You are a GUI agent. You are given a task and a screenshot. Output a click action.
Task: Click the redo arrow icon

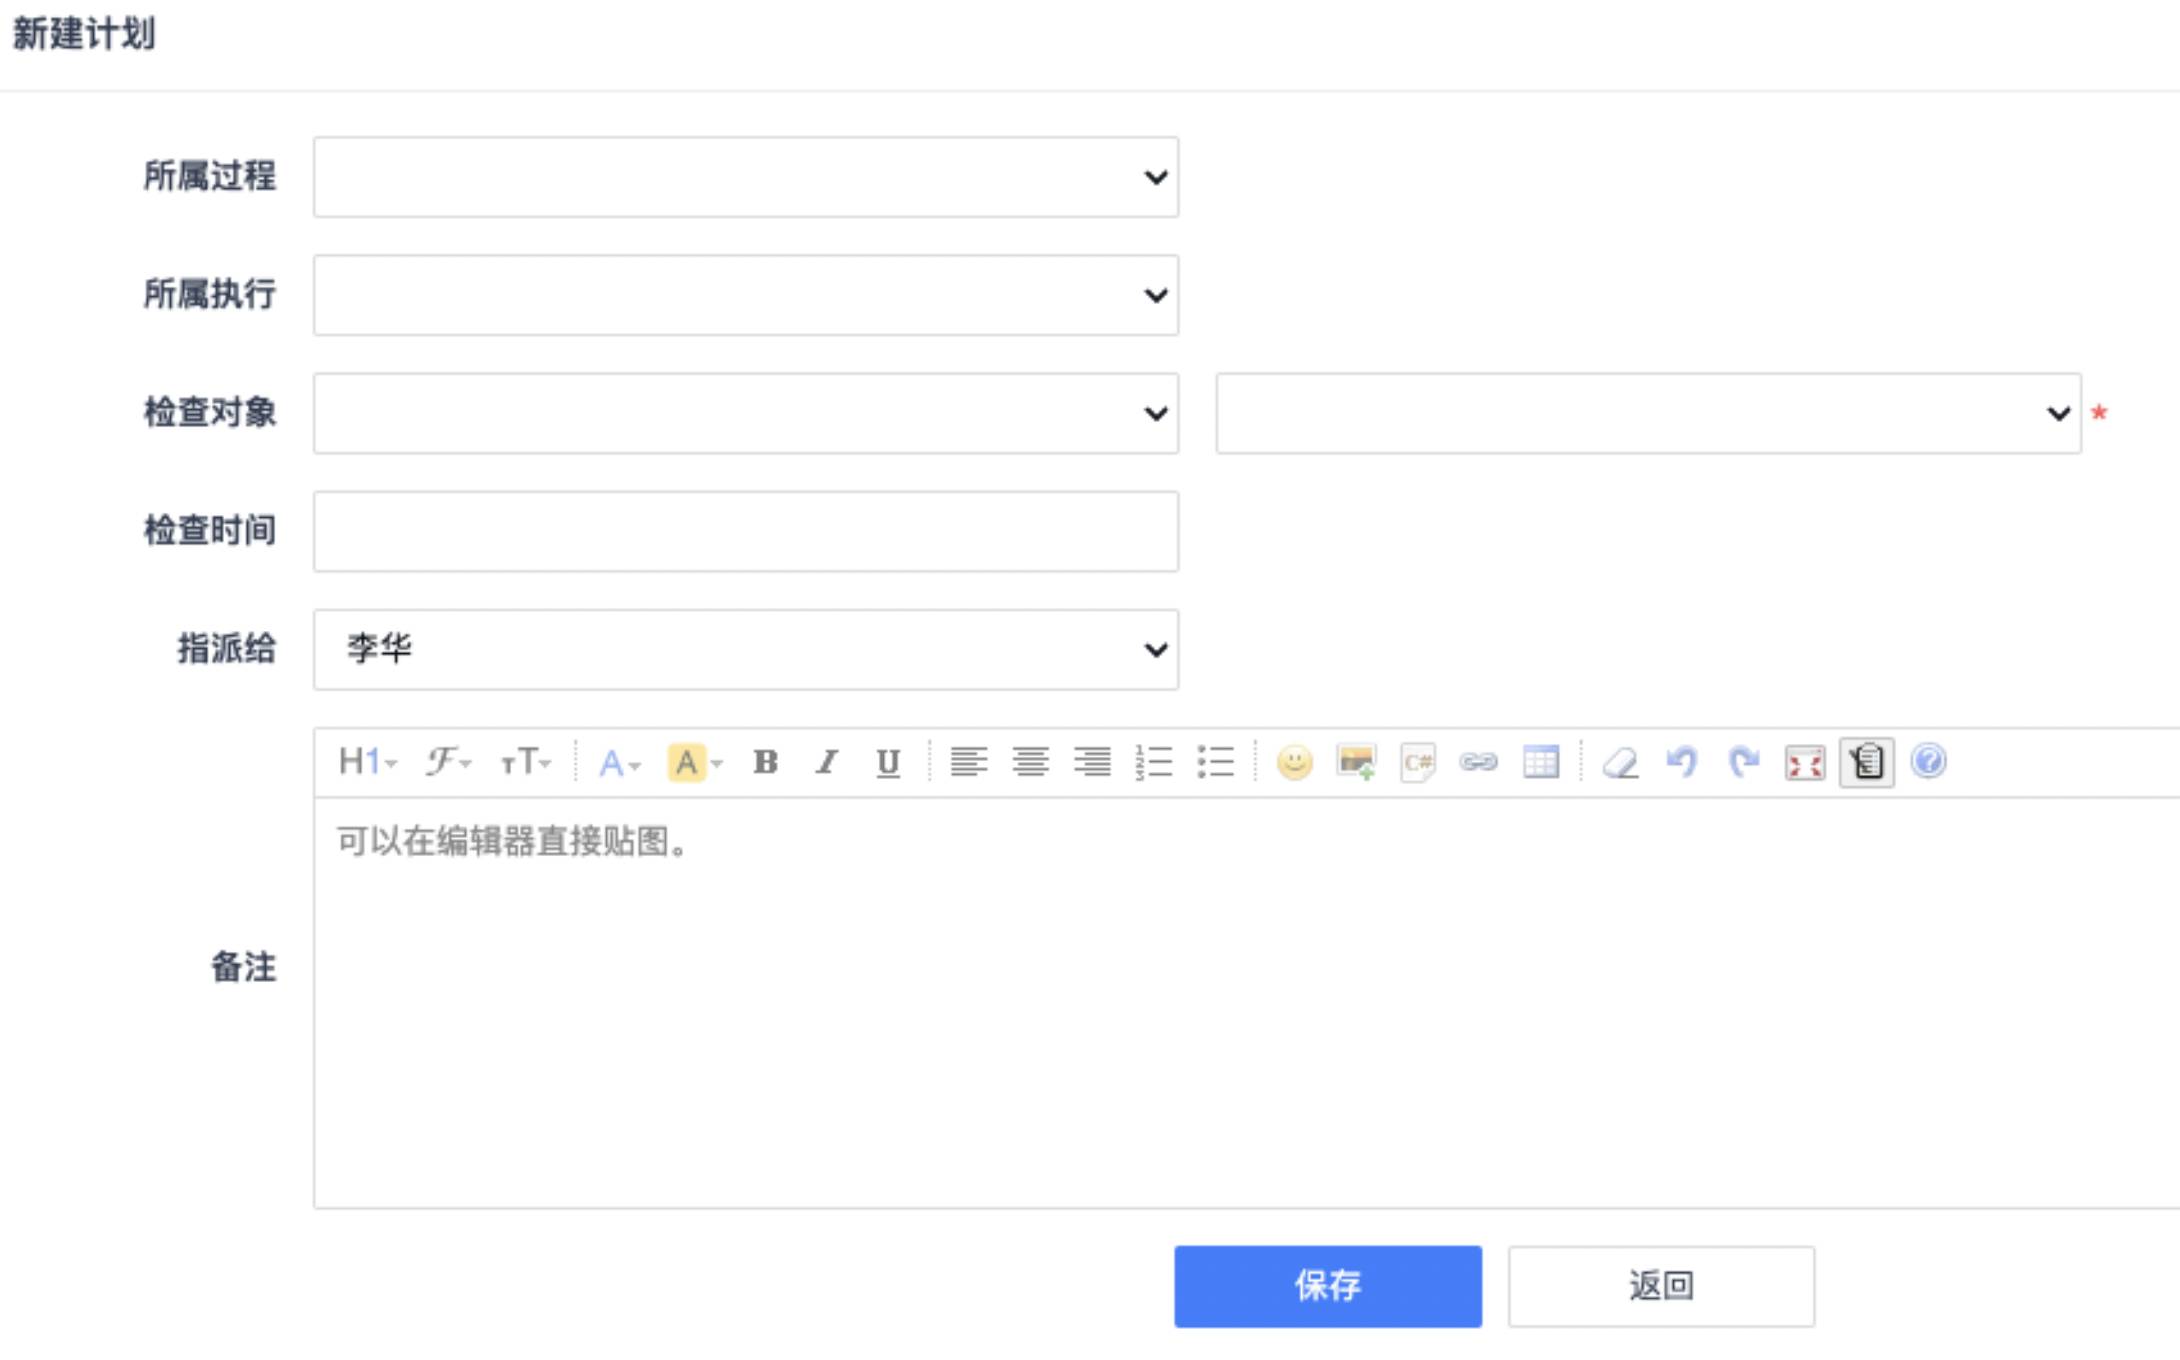[1743, 763]
